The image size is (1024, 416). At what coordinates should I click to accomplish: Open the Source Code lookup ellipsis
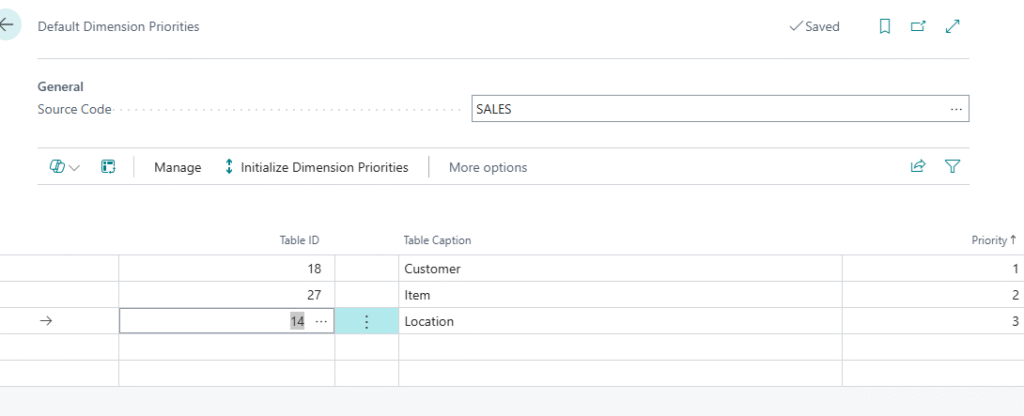956,109
